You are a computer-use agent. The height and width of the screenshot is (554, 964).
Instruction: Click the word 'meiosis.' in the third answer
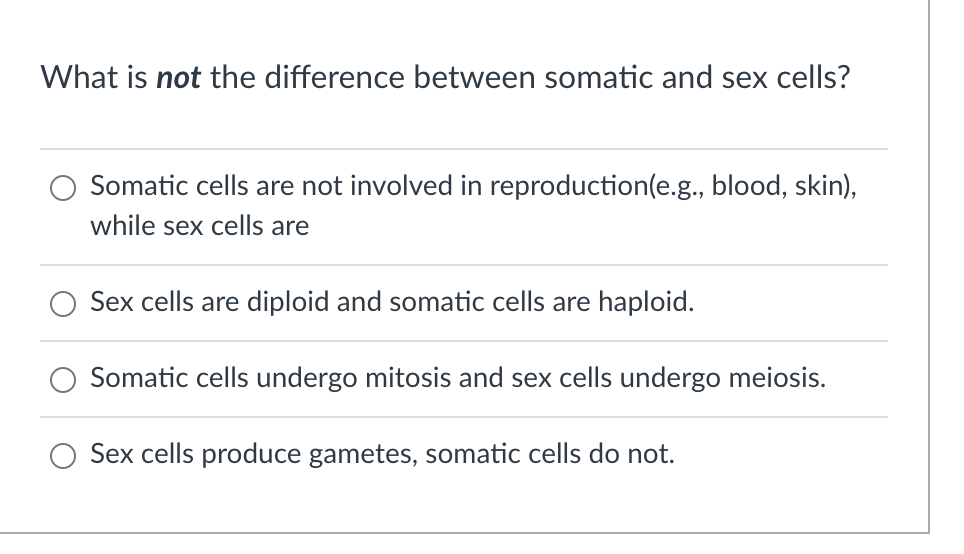coord(777,378)
